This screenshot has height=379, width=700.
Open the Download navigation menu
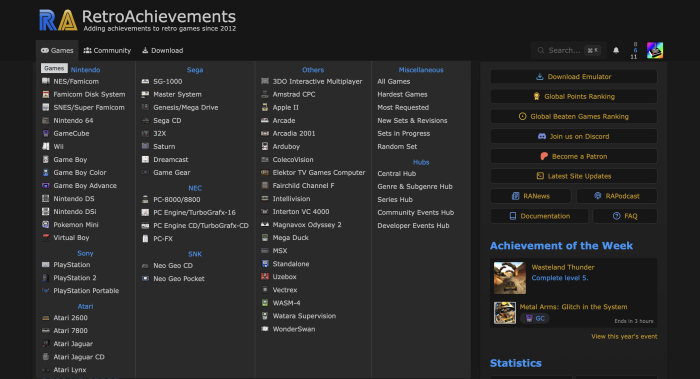(x=162, y=50)
